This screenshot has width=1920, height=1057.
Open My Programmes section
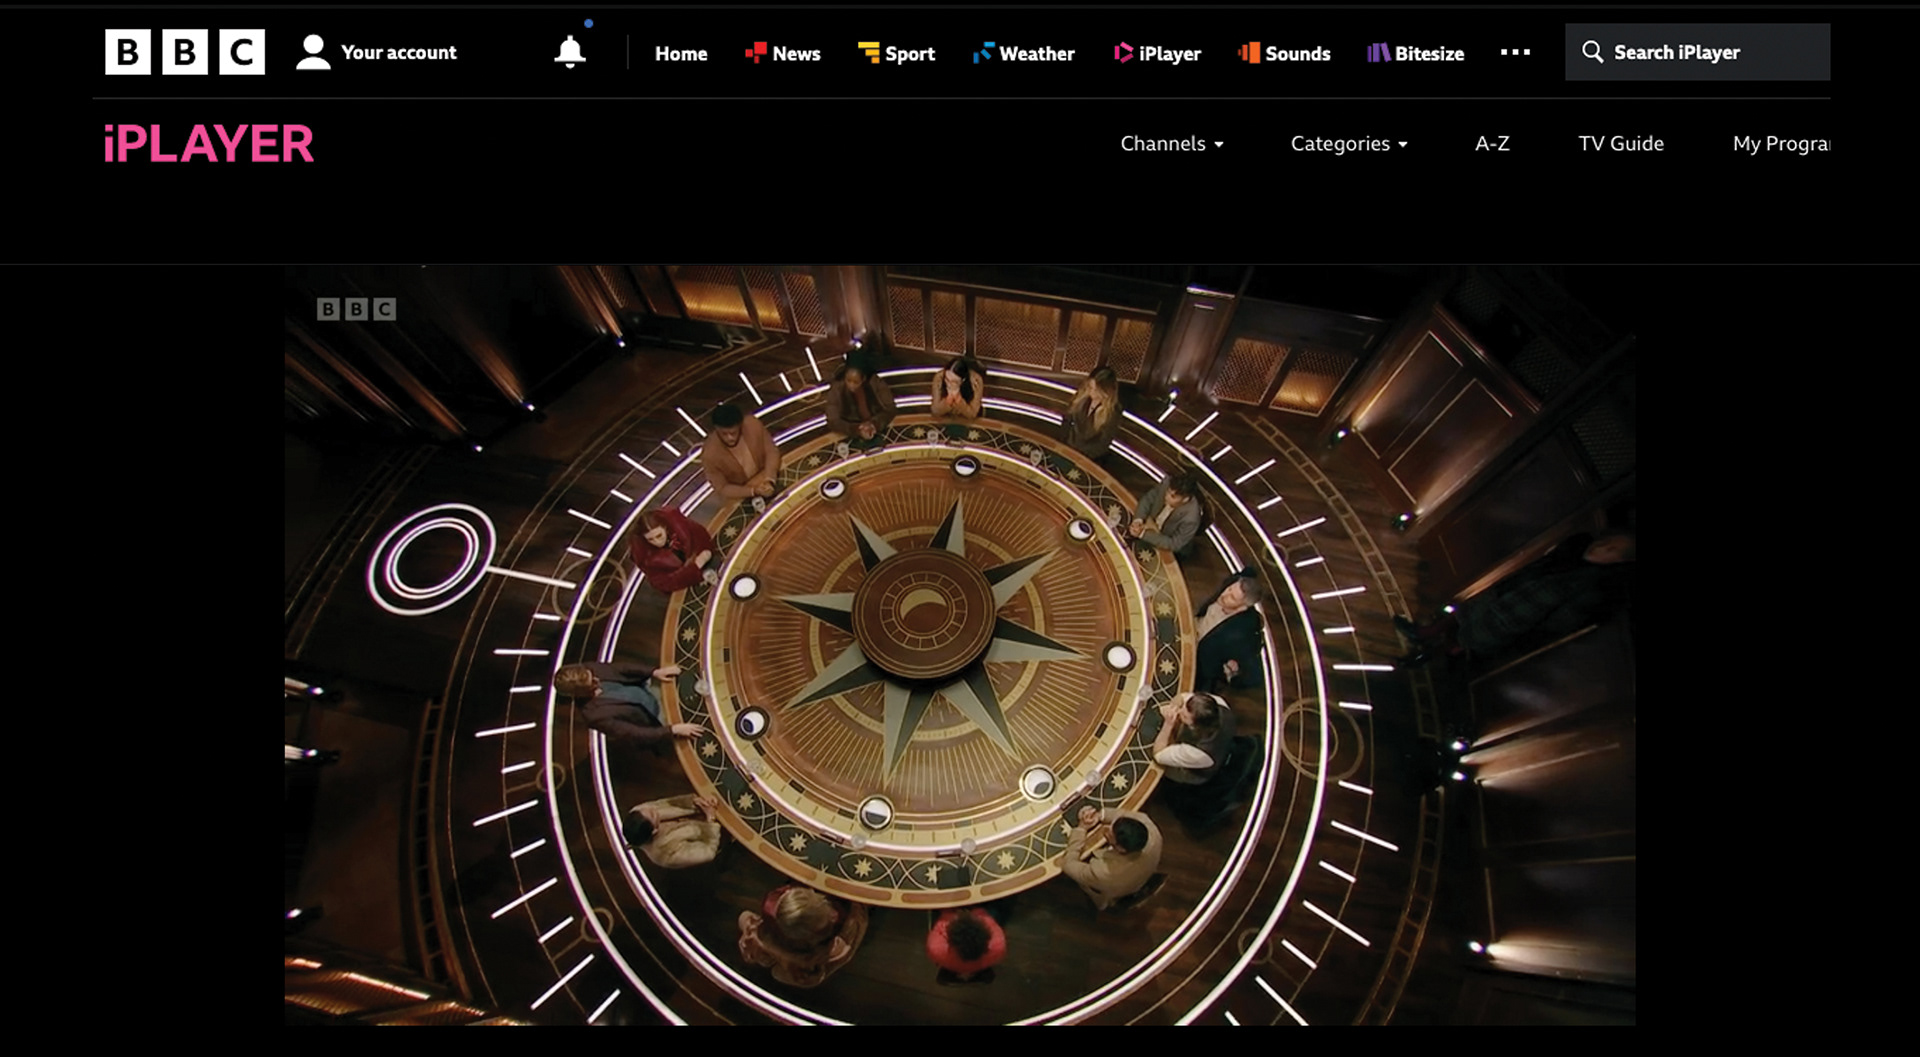1781,143
